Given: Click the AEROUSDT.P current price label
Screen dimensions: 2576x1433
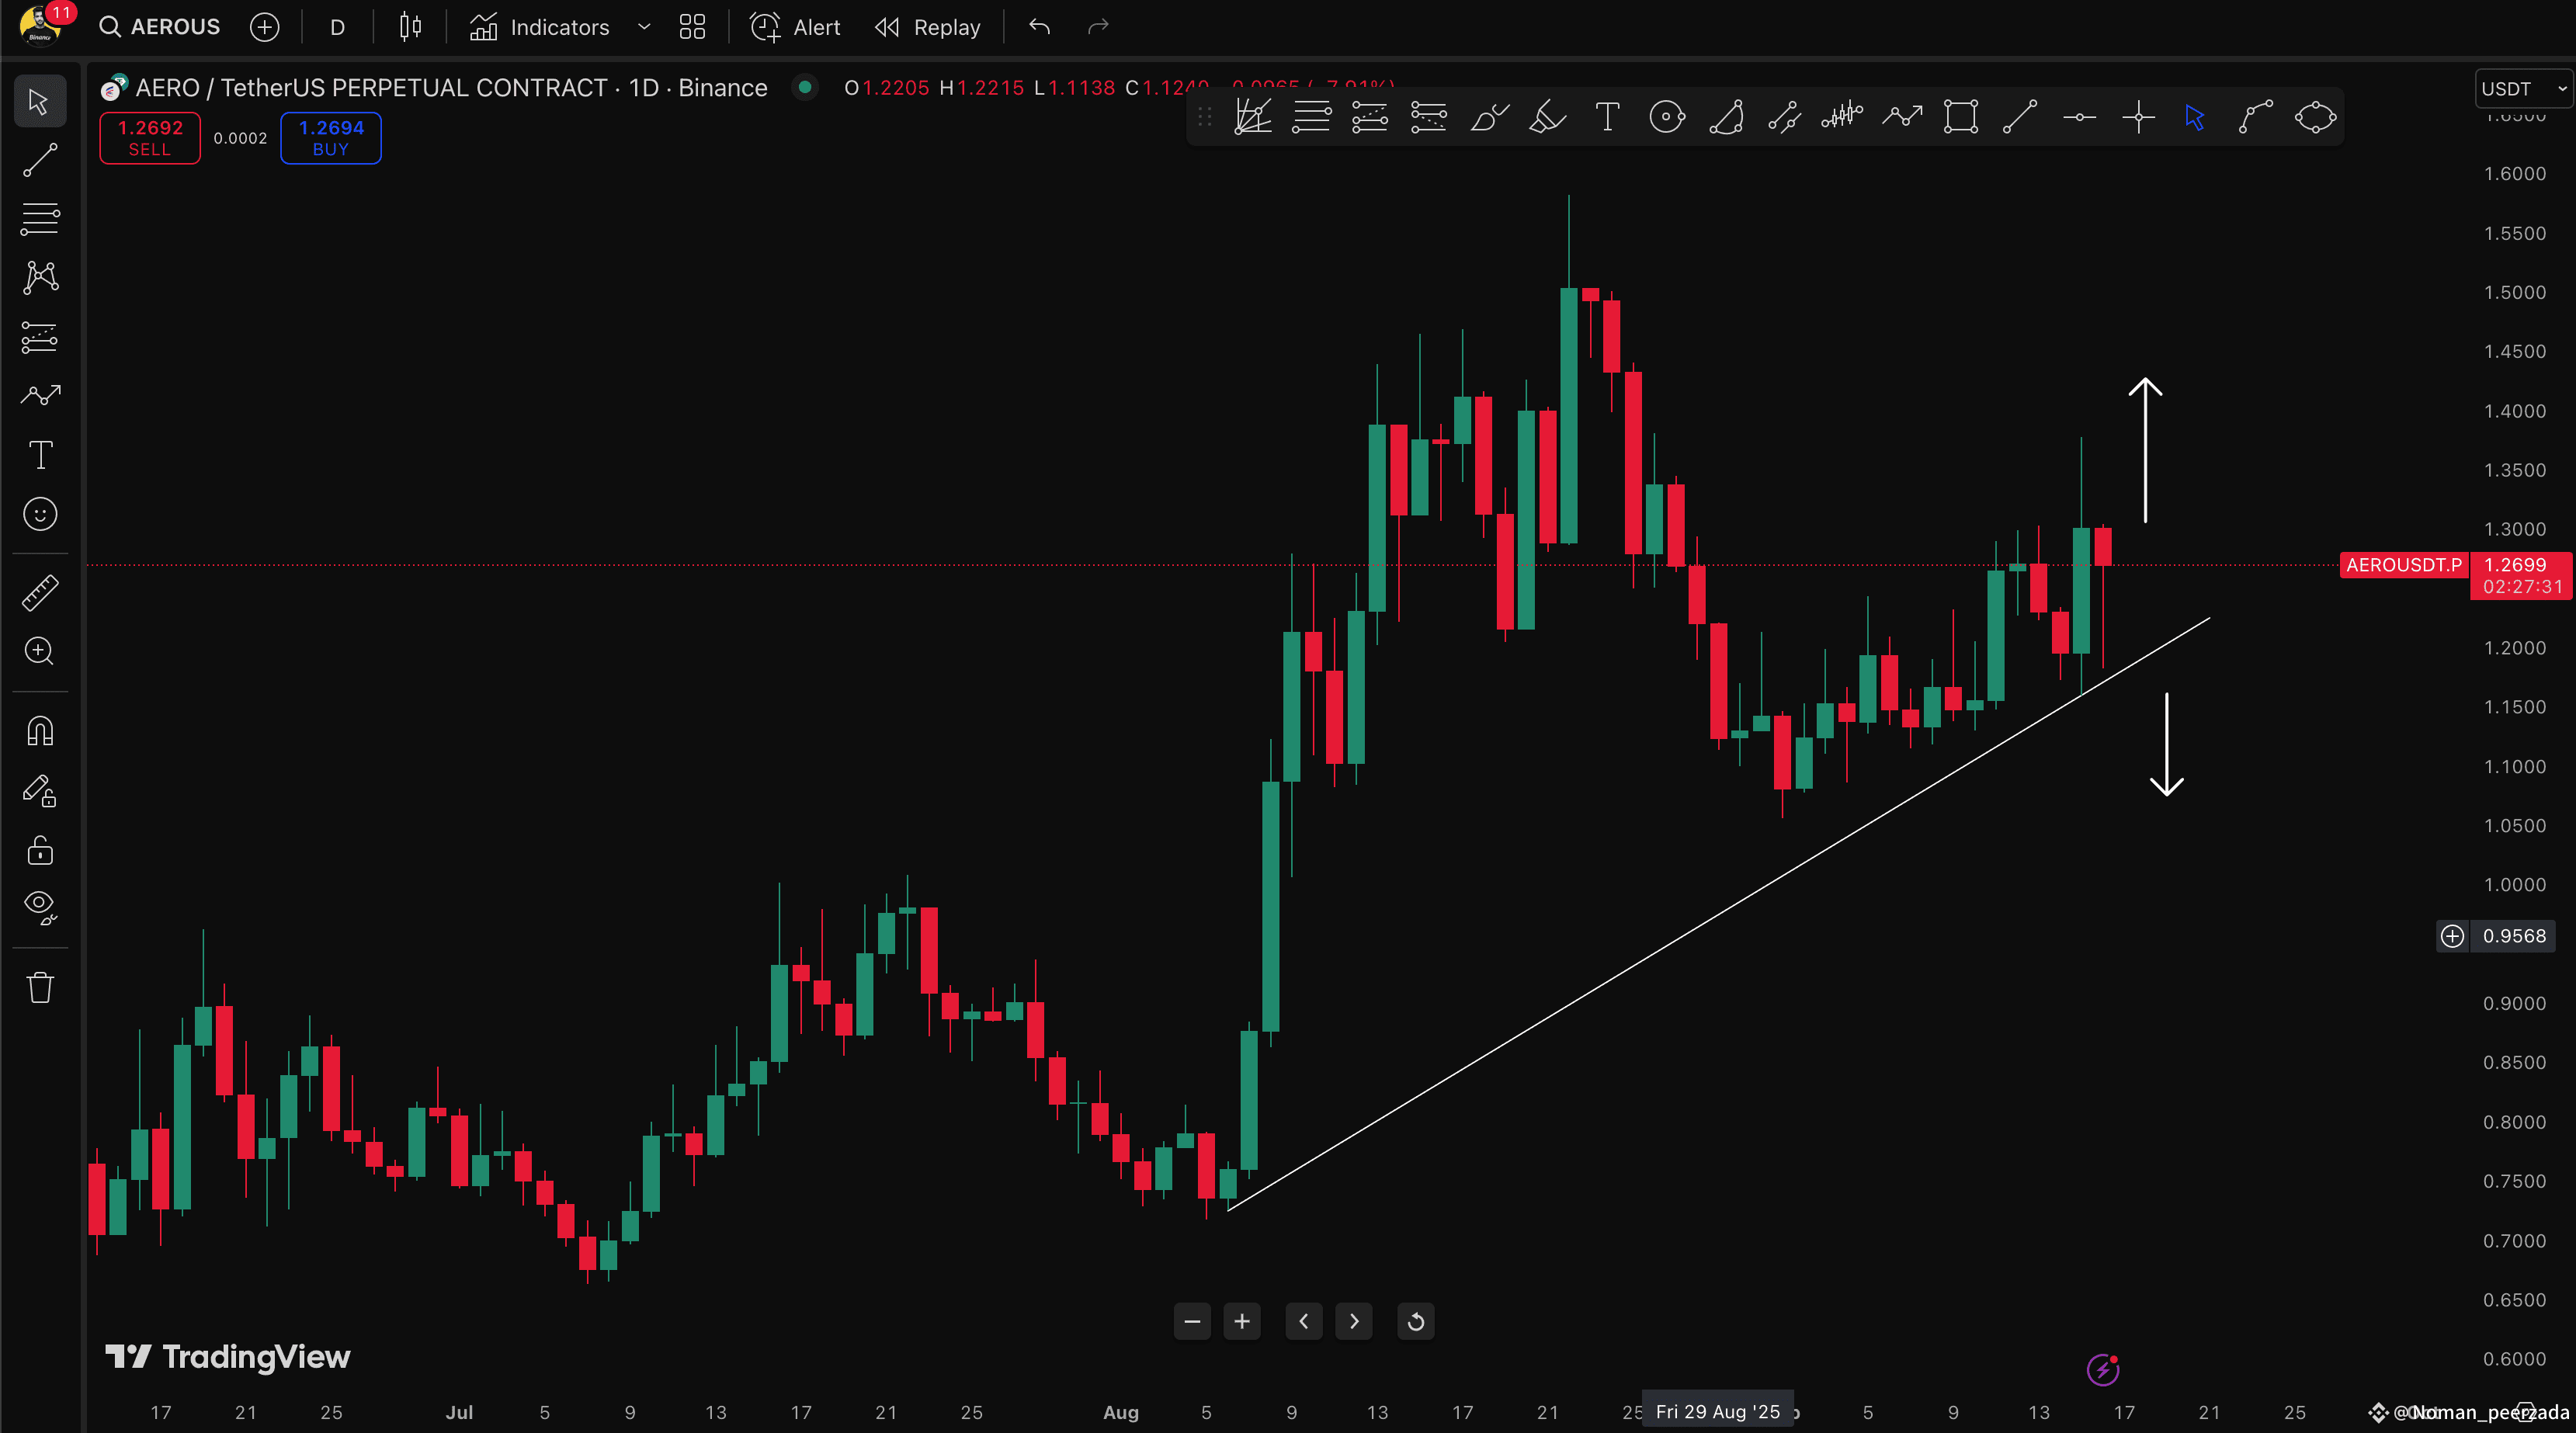Looking at the screenshot, I should (x=2404, y=565).
